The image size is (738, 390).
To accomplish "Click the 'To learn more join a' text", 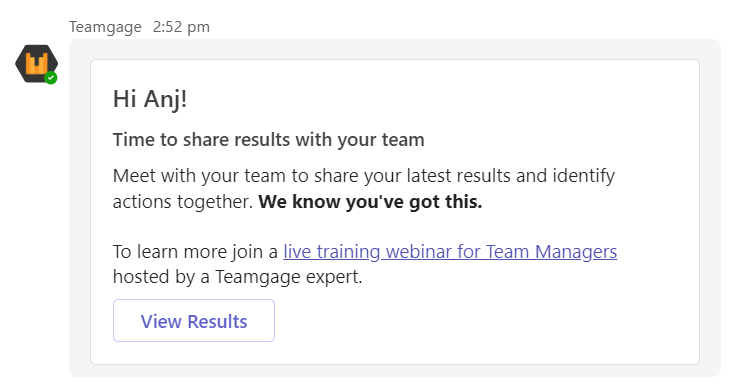I will click(195, 251).
